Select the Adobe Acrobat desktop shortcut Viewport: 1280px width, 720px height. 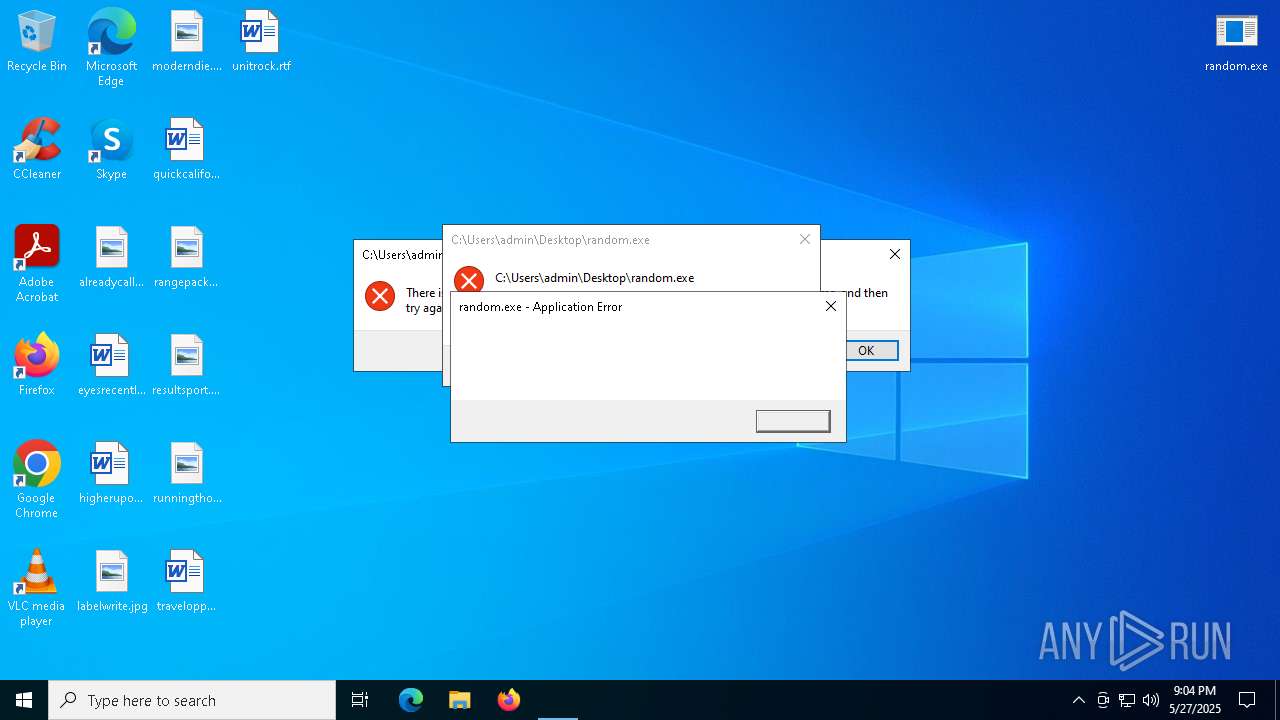pyautogui.click(x=37, y=264)
